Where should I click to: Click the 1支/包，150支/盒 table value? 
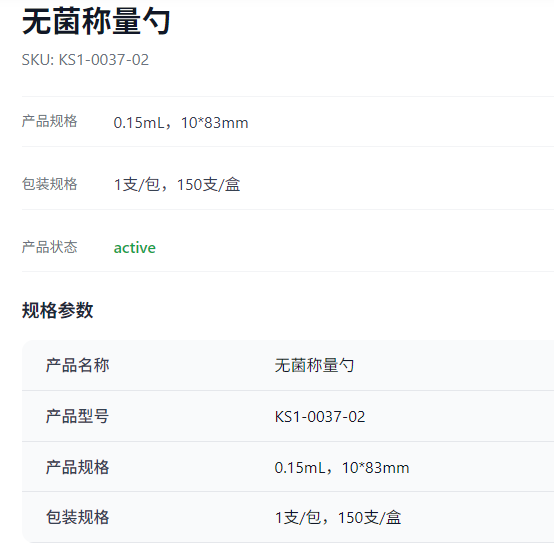338,518
